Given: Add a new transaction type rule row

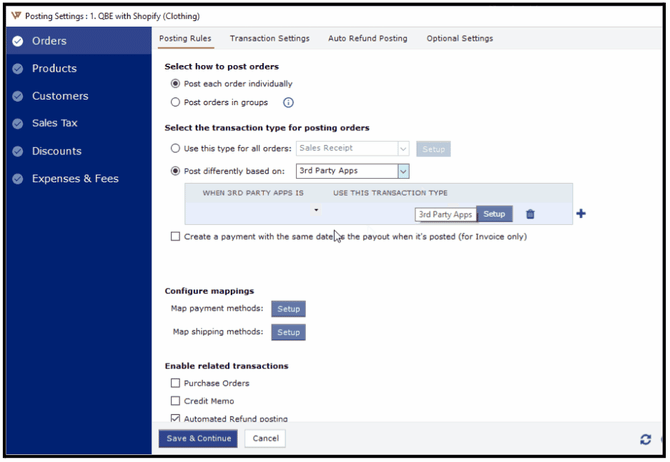Looking at the screenshot, I should pyautogui.click(x=581, y=213).
